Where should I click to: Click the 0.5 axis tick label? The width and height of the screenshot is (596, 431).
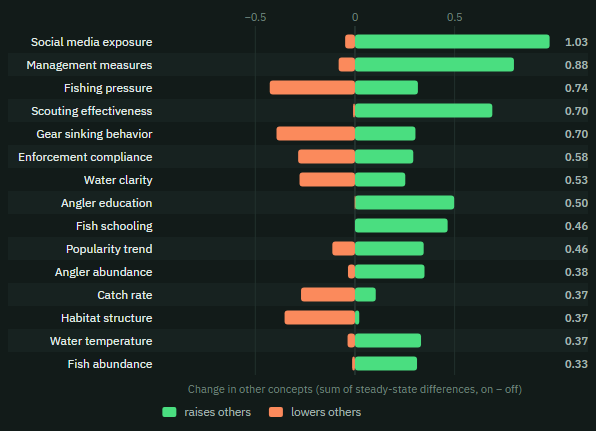[x=455, y=17]
